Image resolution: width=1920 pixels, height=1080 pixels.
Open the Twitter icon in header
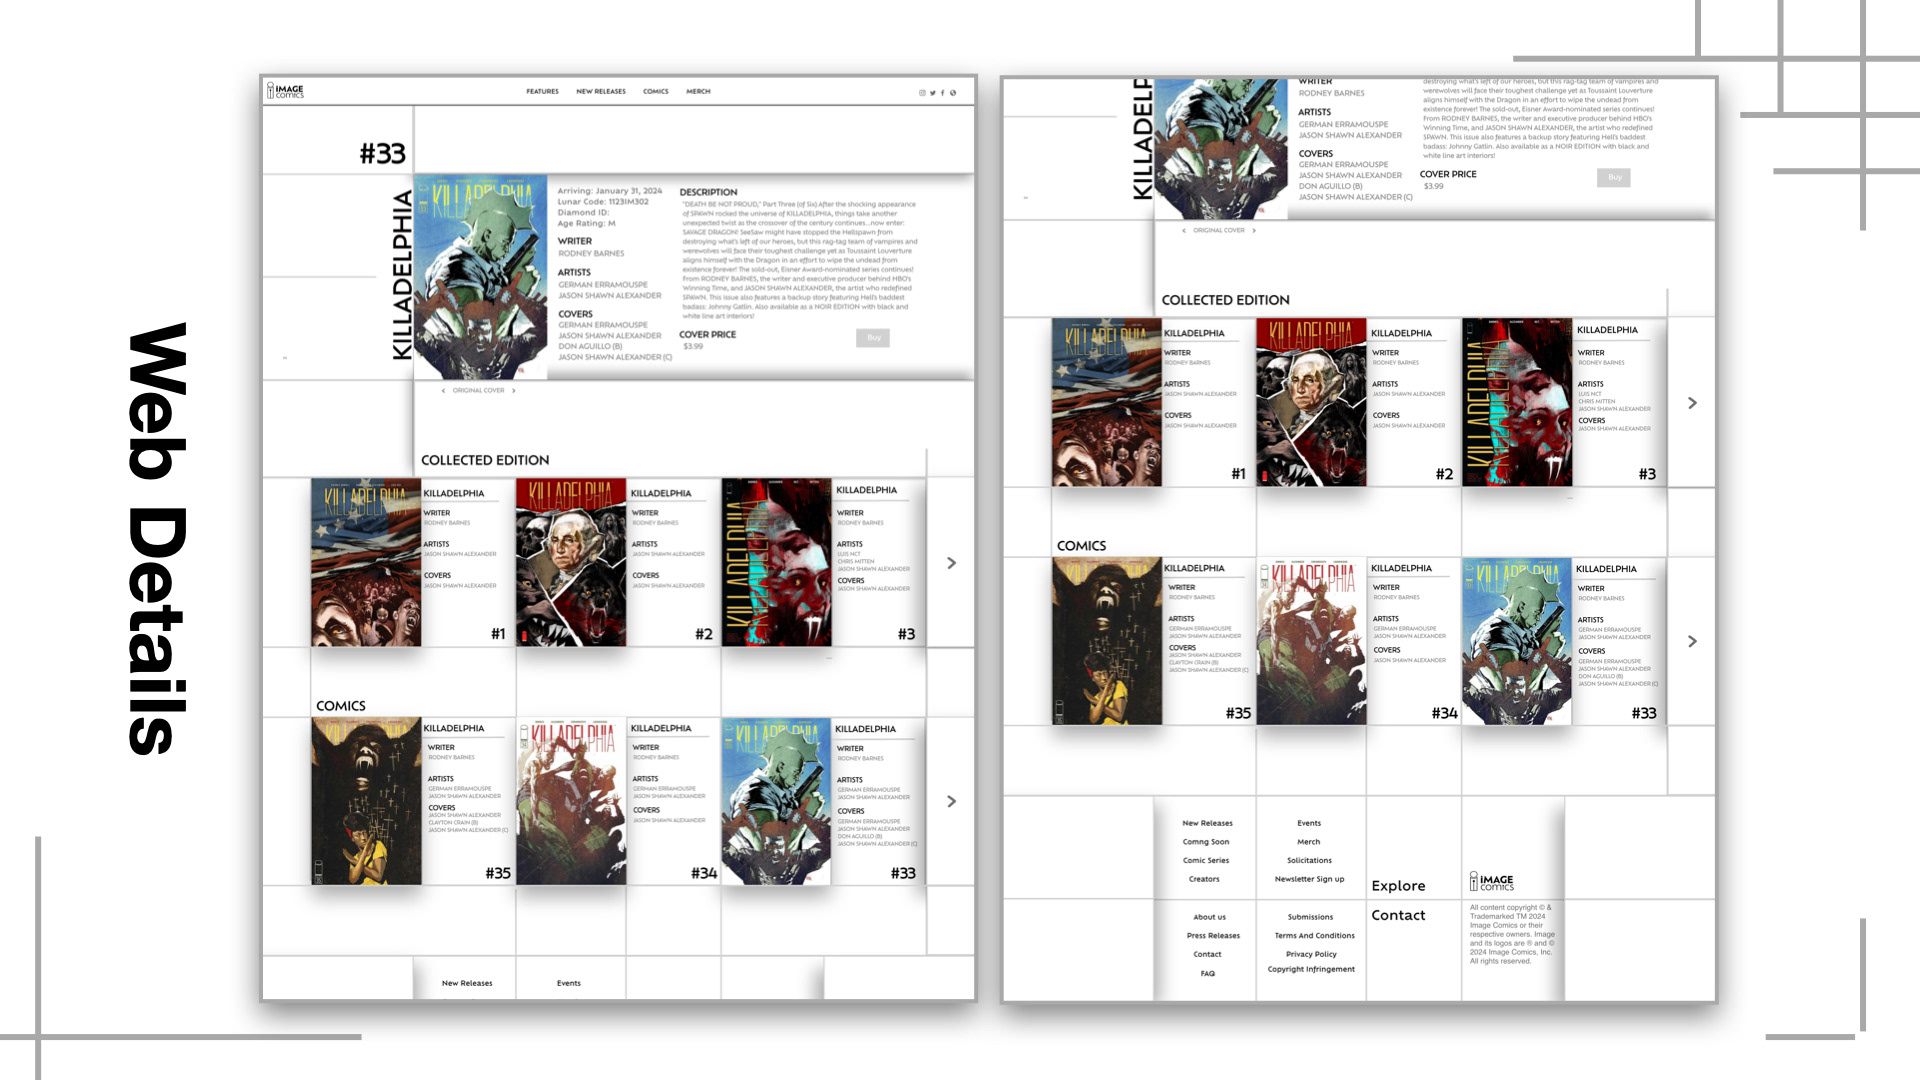click(x=932, y=93)
